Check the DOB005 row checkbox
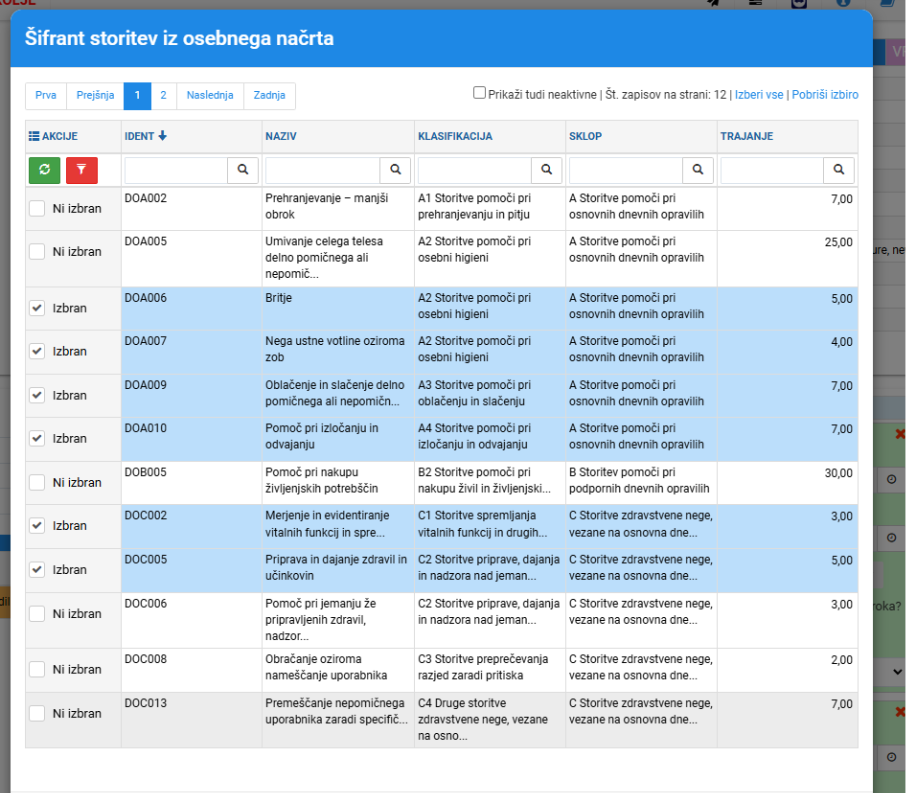Screen dimensions: 906x793 pyautogui.click(x=37, y=483)
